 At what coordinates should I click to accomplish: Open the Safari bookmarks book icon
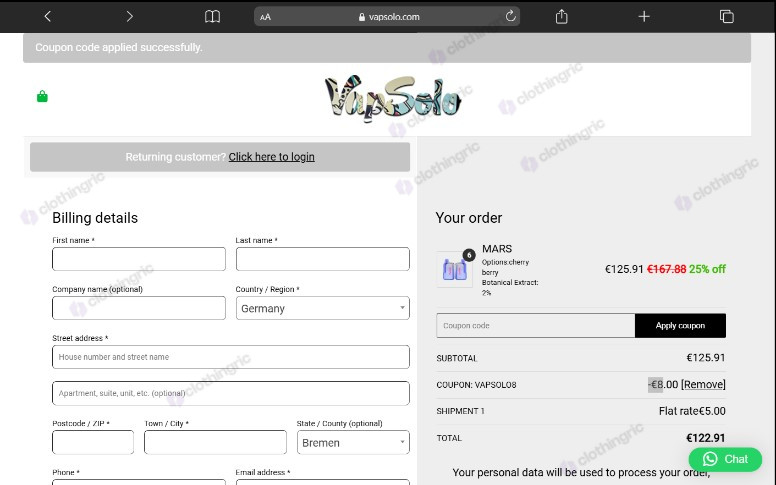[x=212, y=16]
